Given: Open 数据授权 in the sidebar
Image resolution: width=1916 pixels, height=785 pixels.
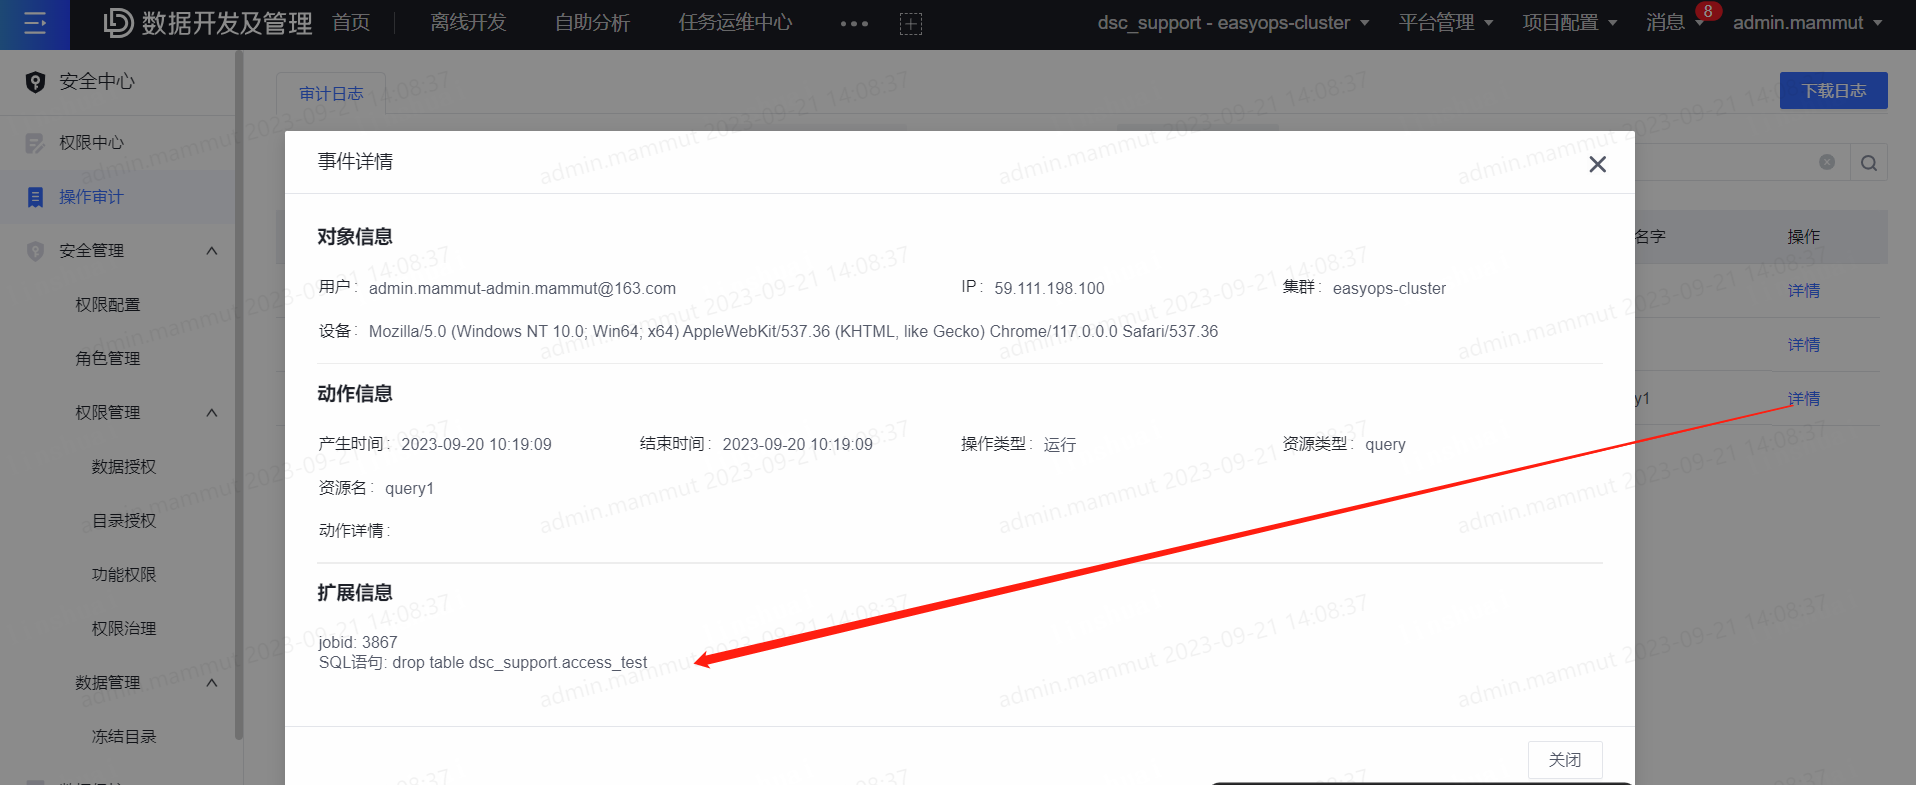Looking at the screenshot, I should [x=124, y=467].
